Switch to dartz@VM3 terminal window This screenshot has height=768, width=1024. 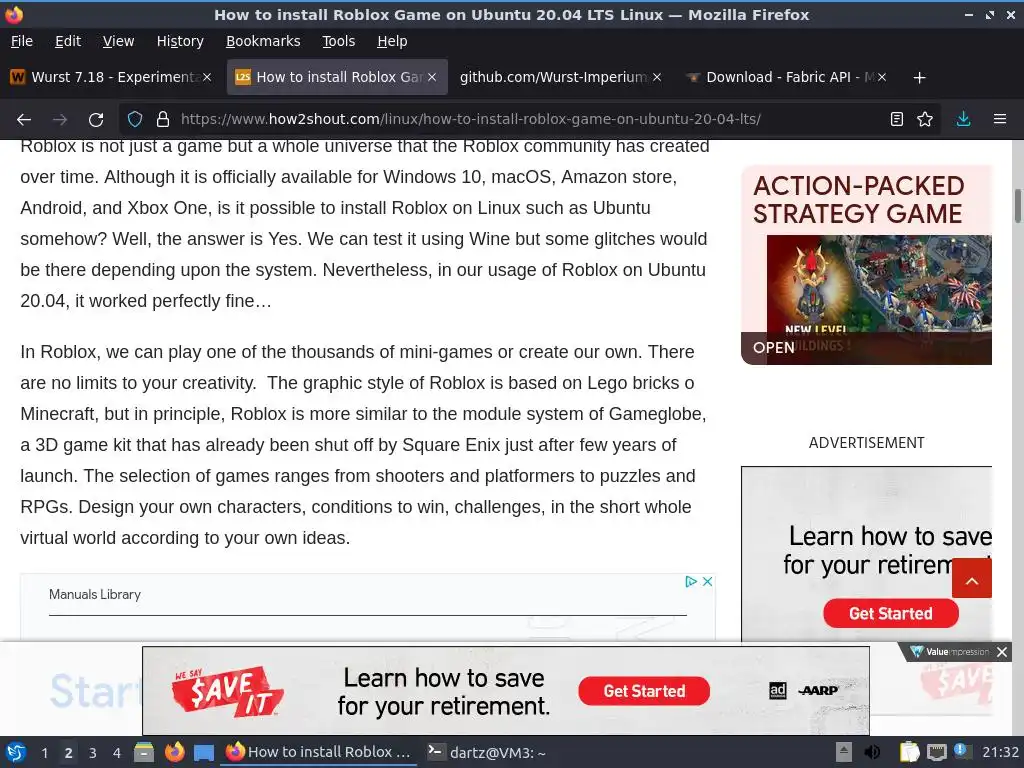click(x=487, y=752)
